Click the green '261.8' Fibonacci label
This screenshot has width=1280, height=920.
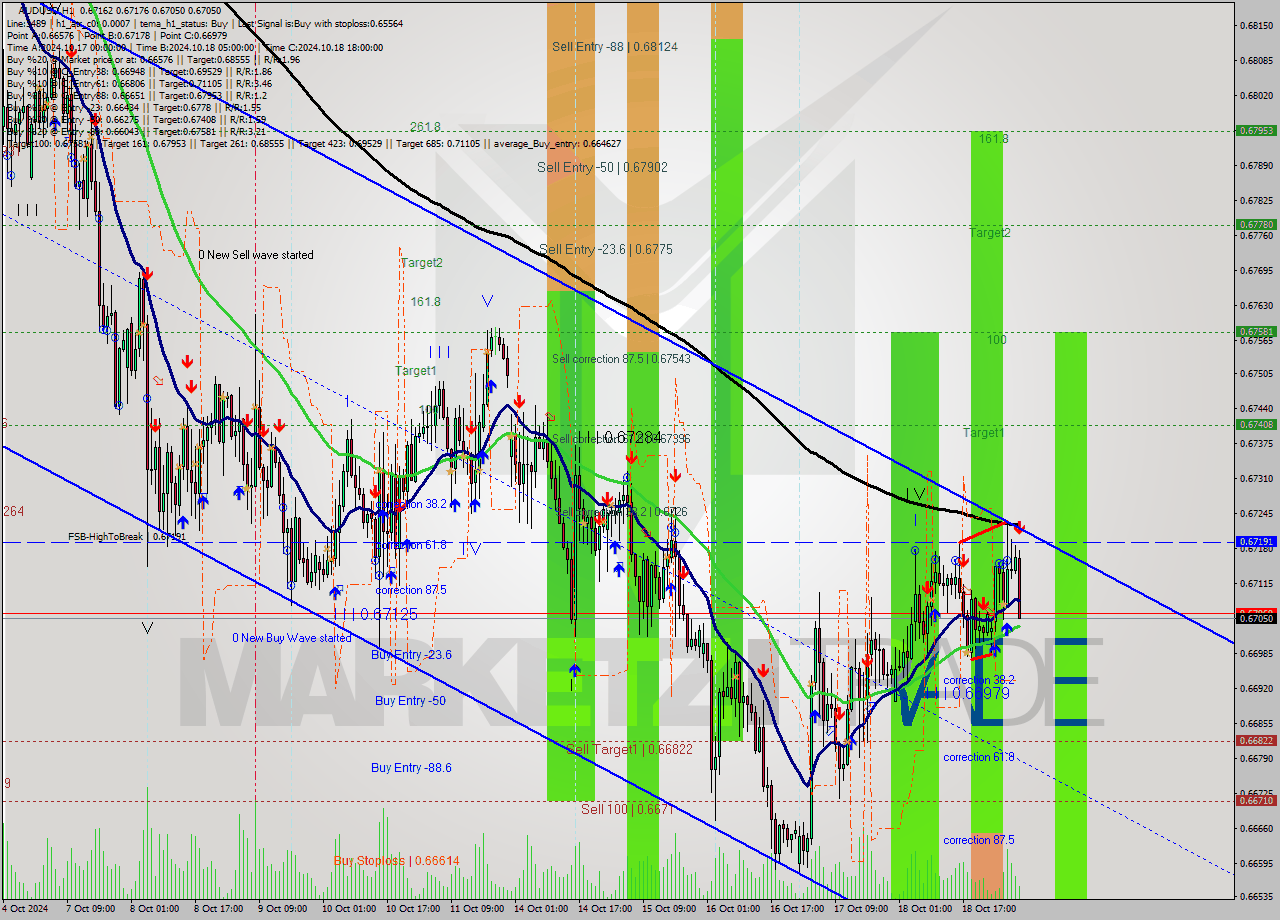click(425, 127)
